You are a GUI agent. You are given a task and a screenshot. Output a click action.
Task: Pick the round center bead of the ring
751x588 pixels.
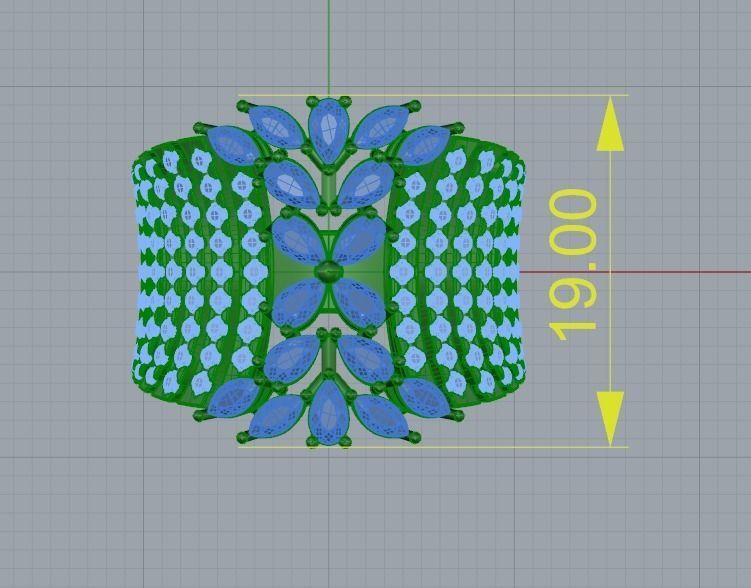329,271
